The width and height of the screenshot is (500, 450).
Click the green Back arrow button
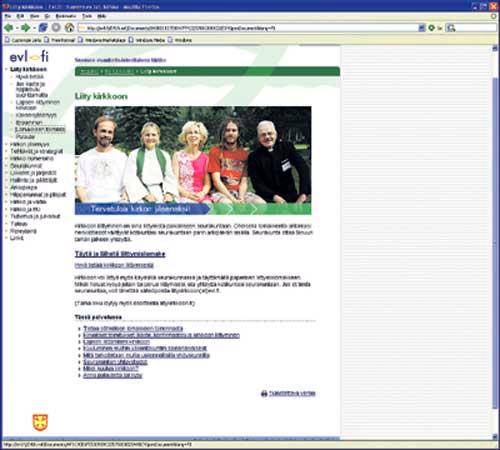(9, 28)
